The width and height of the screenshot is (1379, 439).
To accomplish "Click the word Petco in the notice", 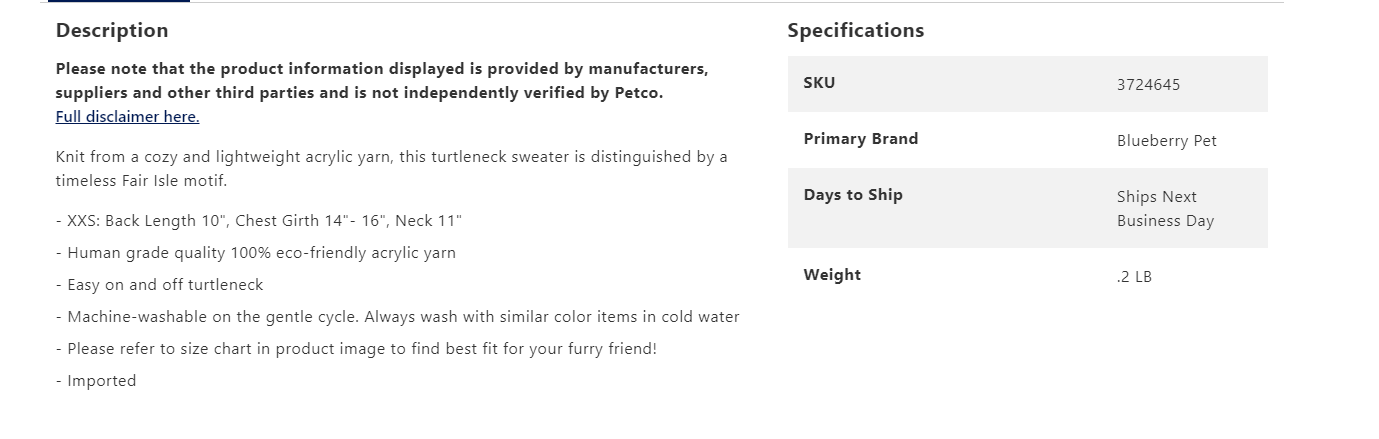I will click(x=636, y=93).
